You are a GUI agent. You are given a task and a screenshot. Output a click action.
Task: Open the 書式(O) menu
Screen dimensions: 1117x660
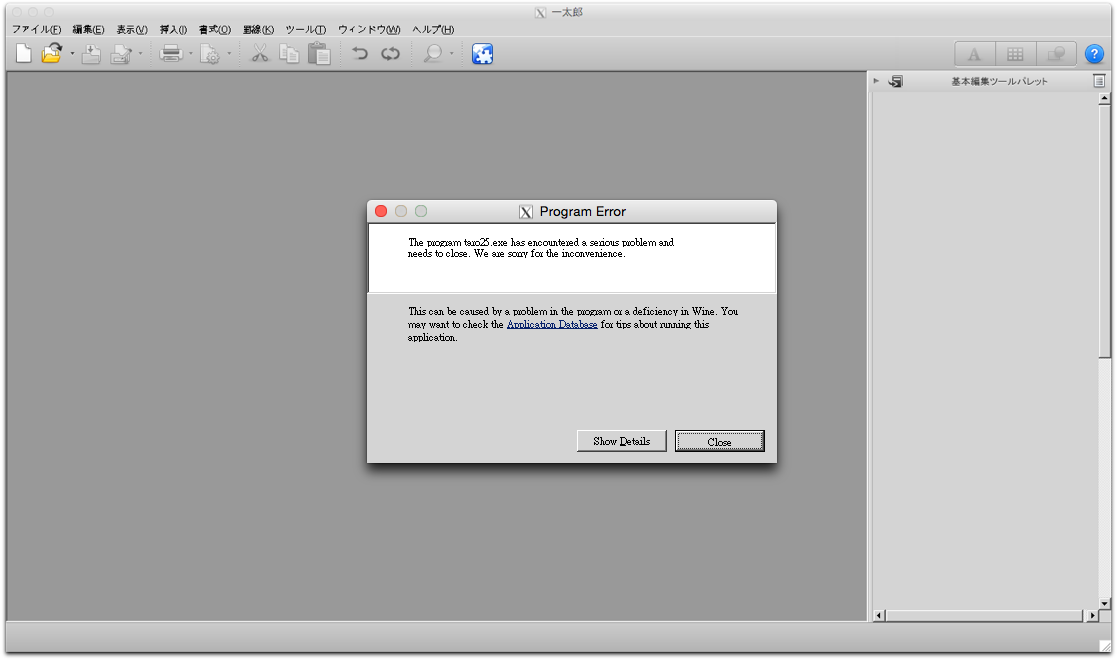tap(214, 29)
